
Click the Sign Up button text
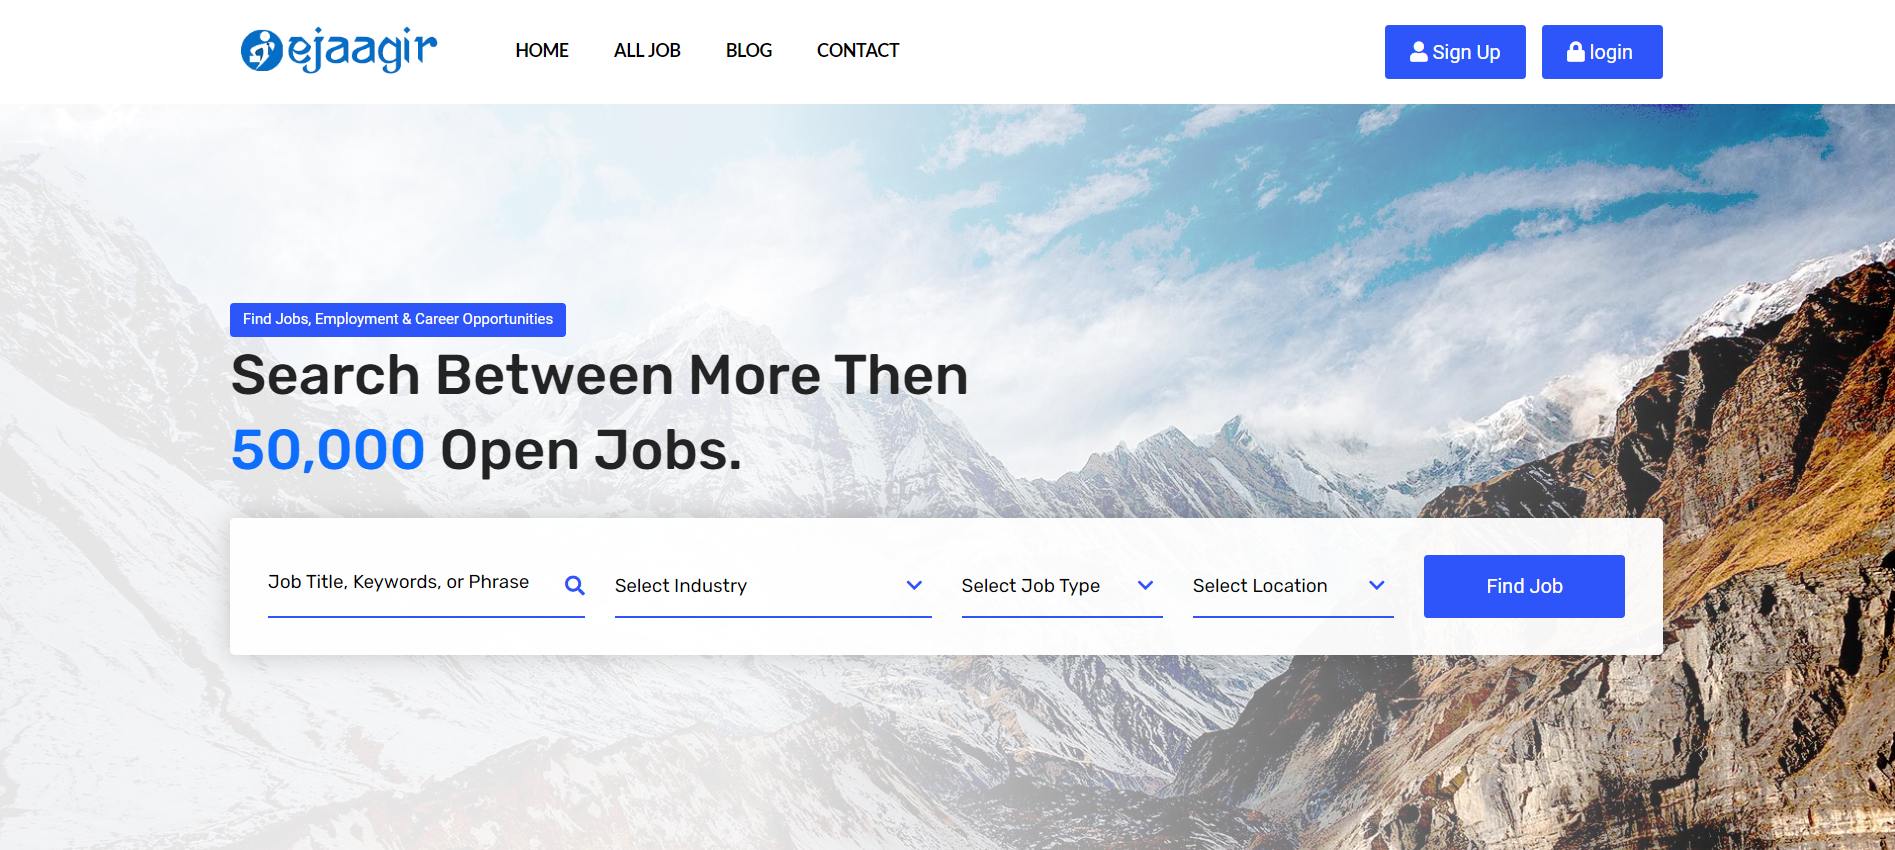1466,52
